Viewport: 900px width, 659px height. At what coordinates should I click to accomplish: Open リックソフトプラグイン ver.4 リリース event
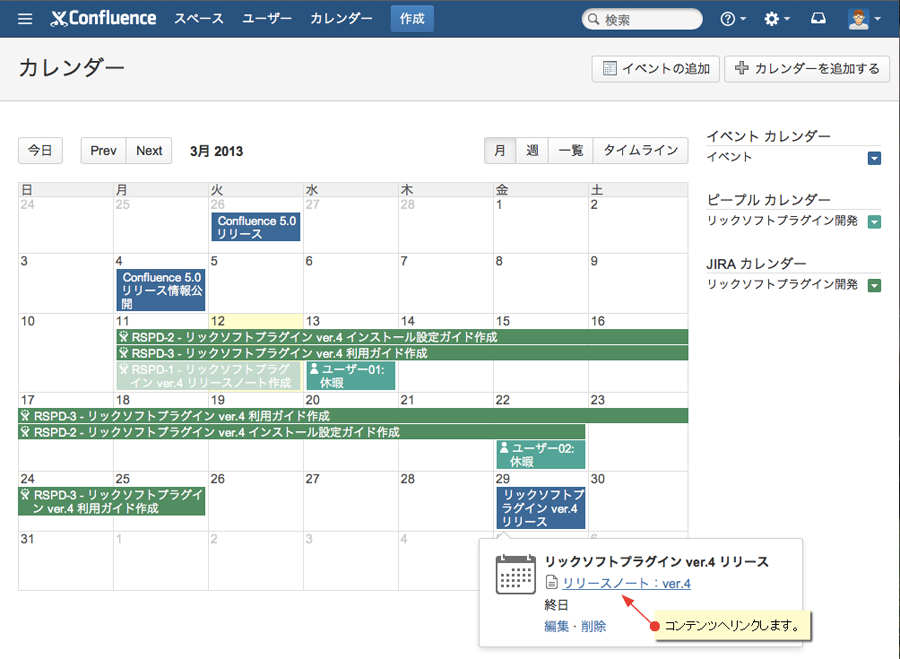[x=541, y=508]
